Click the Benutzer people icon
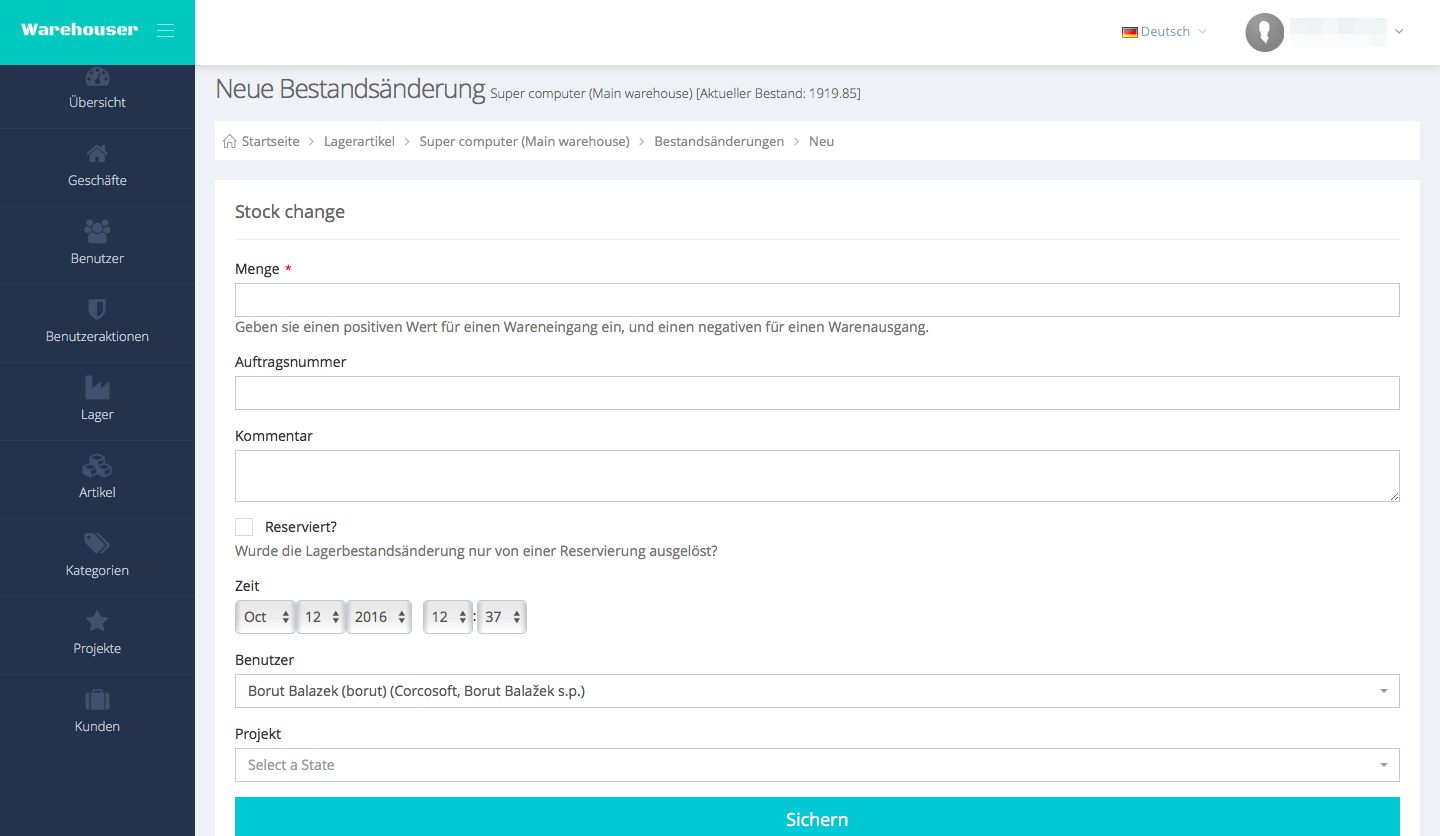 point(97,231)
